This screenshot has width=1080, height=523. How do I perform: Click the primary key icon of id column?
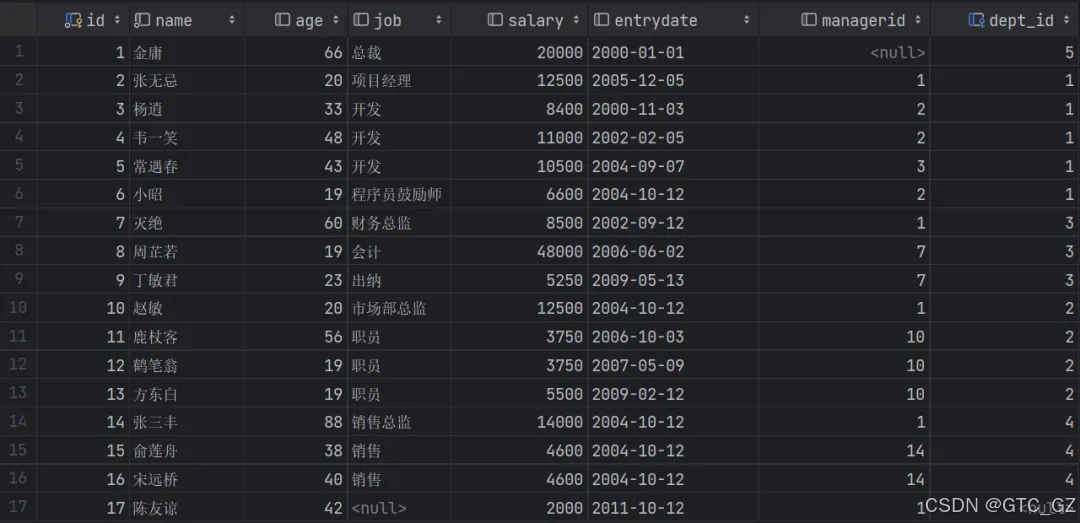click(x=73, y=21)
